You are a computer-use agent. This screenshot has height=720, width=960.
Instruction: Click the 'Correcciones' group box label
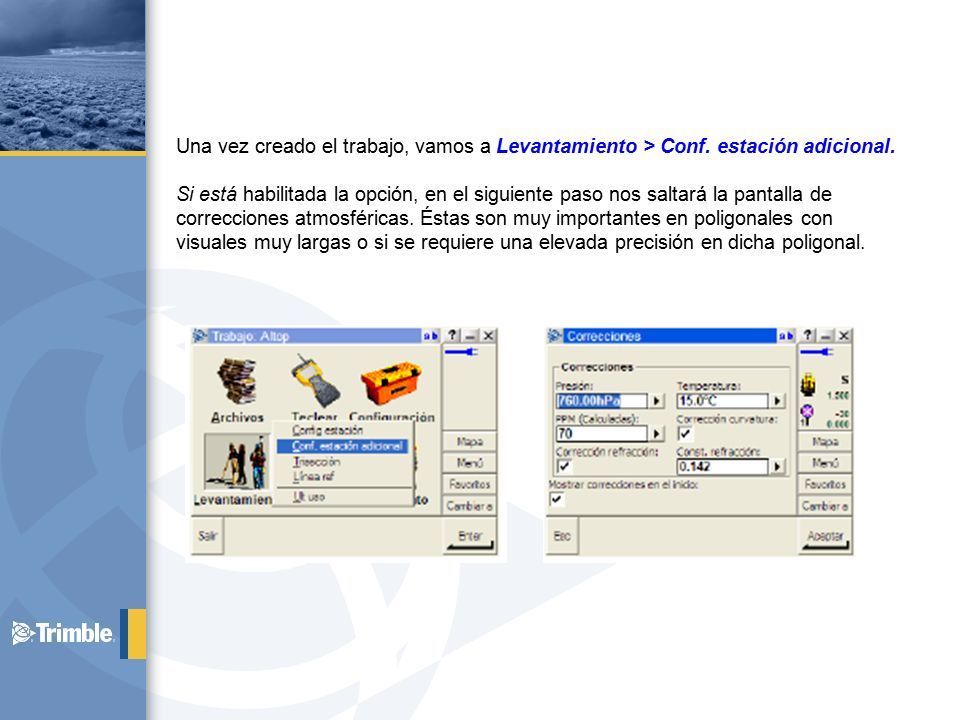[597, 367]
